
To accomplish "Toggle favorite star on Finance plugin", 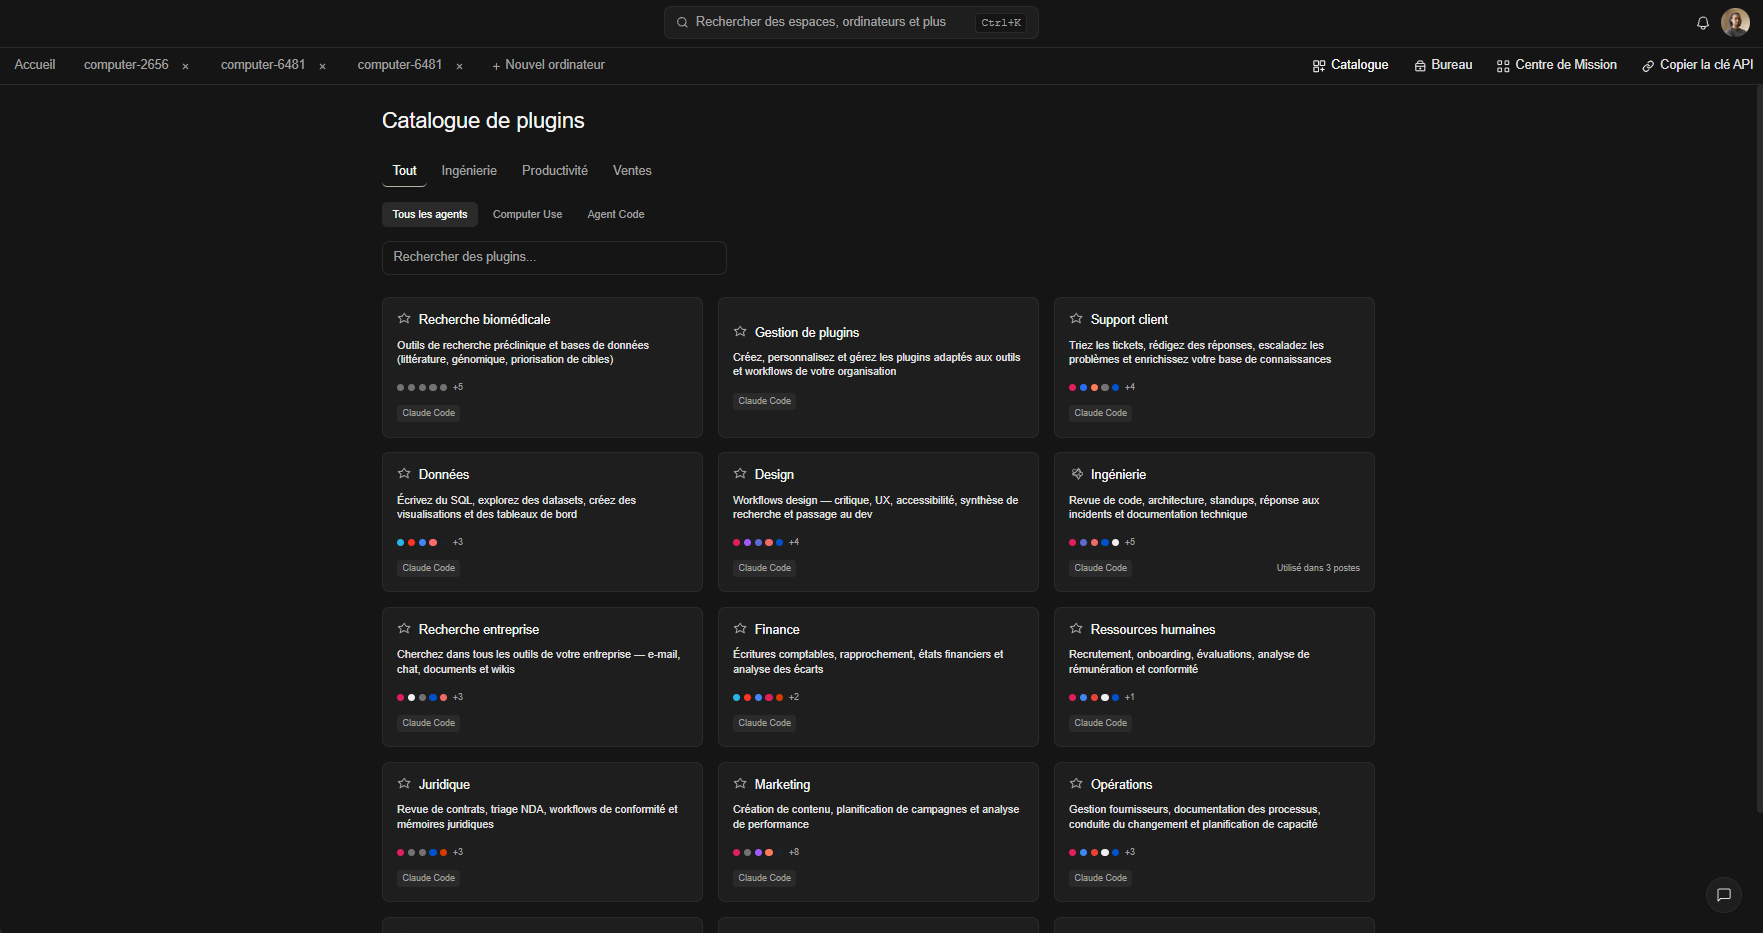I will point(740,629).
